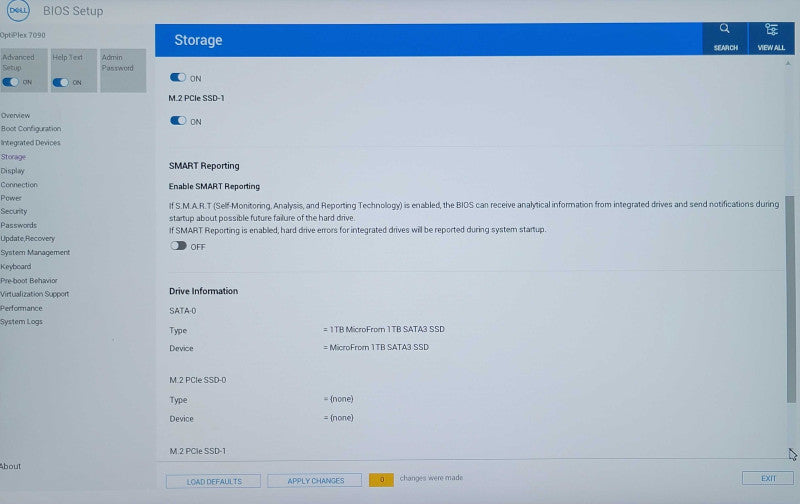Open System Management section
This screenshot has height=504, width=800.
pyautogui.click(x=35, y=253)
